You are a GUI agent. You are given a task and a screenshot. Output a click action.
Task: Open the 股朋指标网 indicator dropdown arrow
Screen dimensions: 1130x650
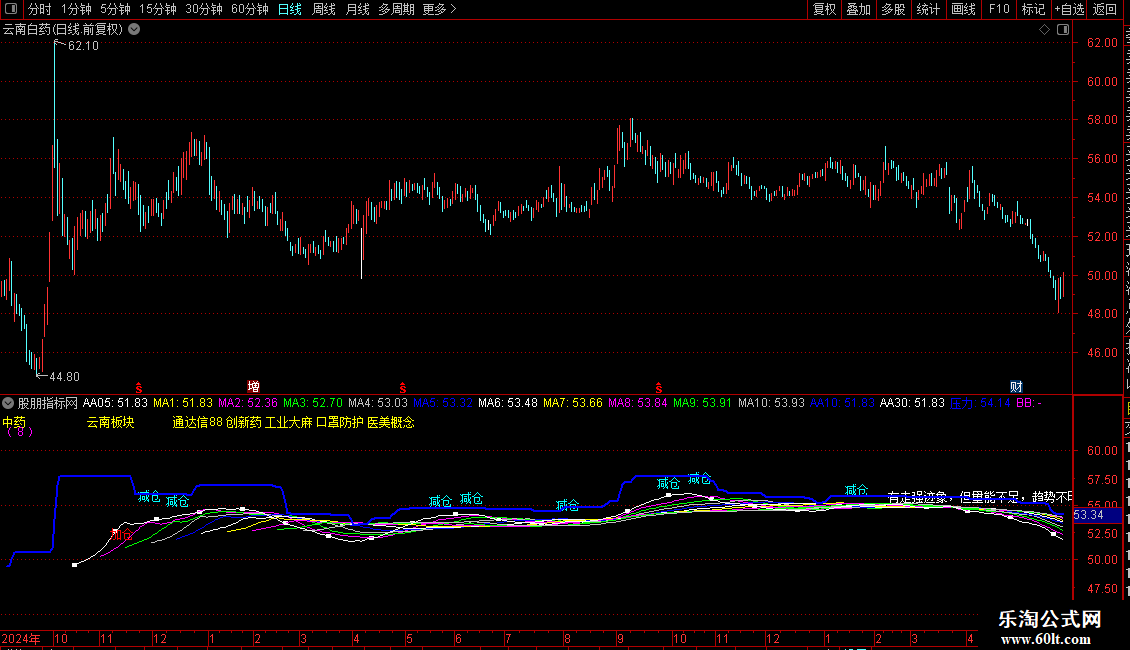coord(8,403)
